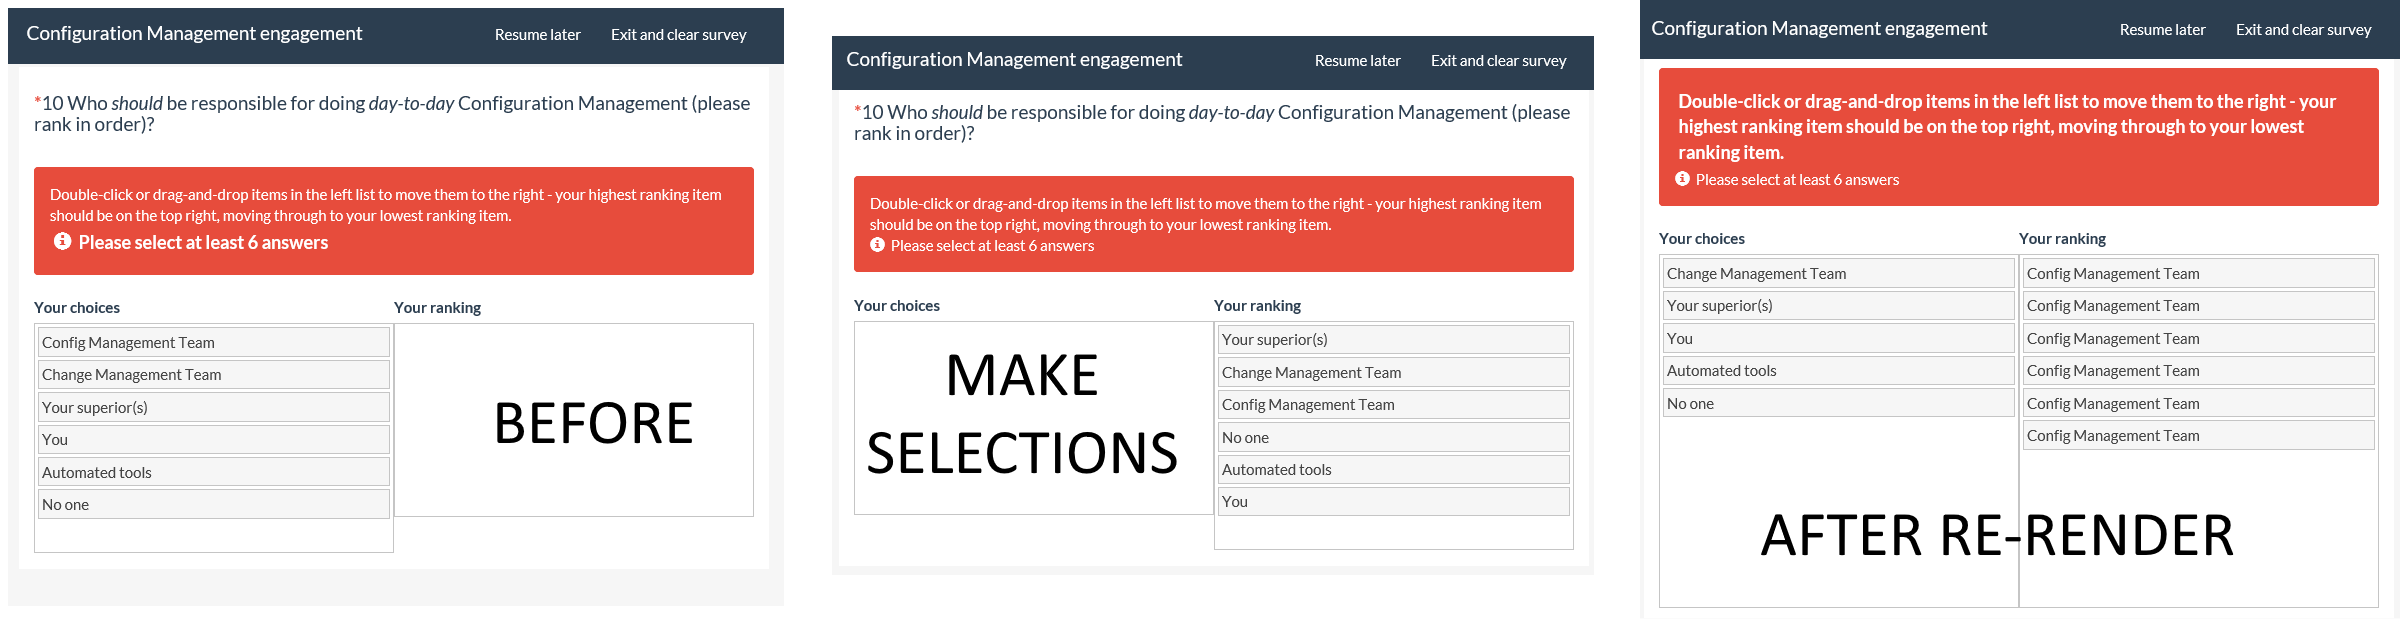
Task: Select Change Management Team in BEFORE panel choices
Action: coord(214,375)
